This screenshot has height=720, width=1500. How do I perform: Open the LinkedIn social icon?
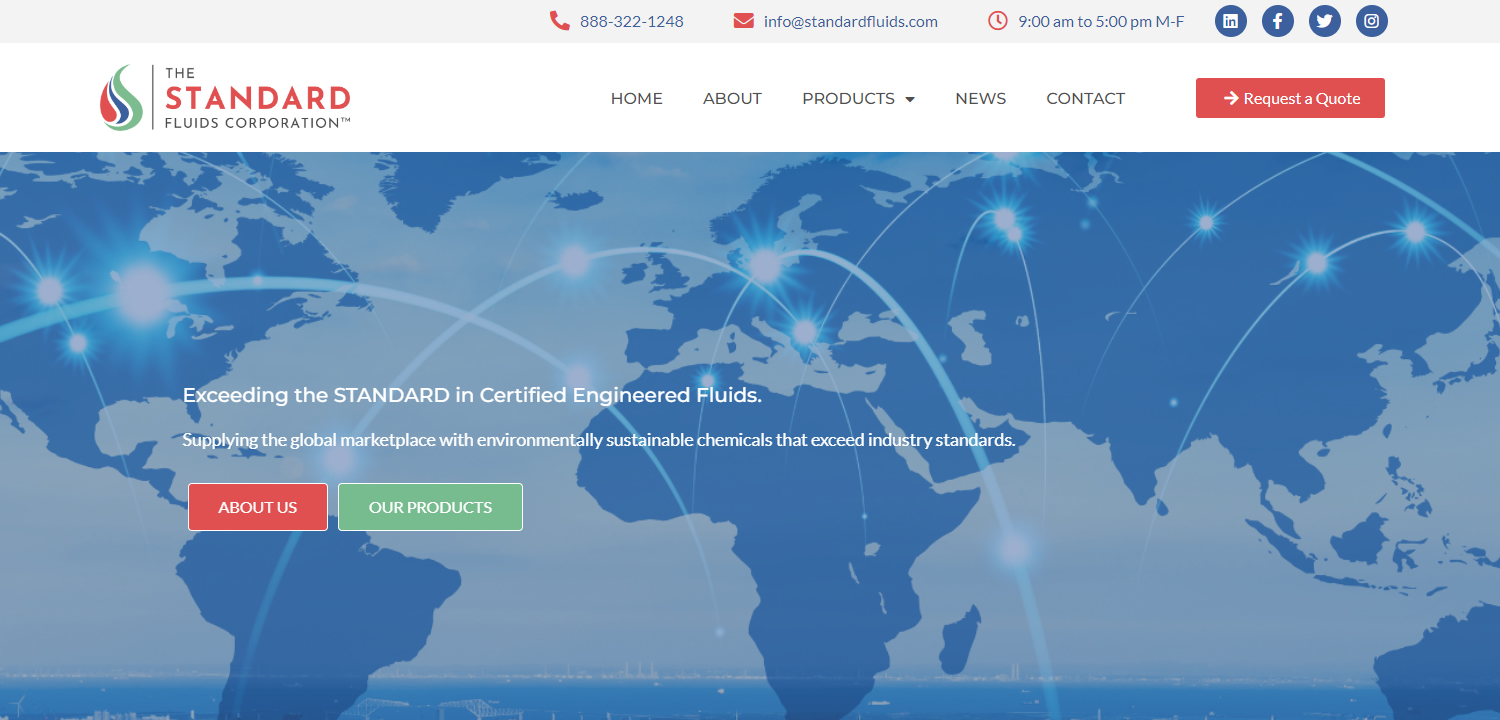coord(1231,21)
